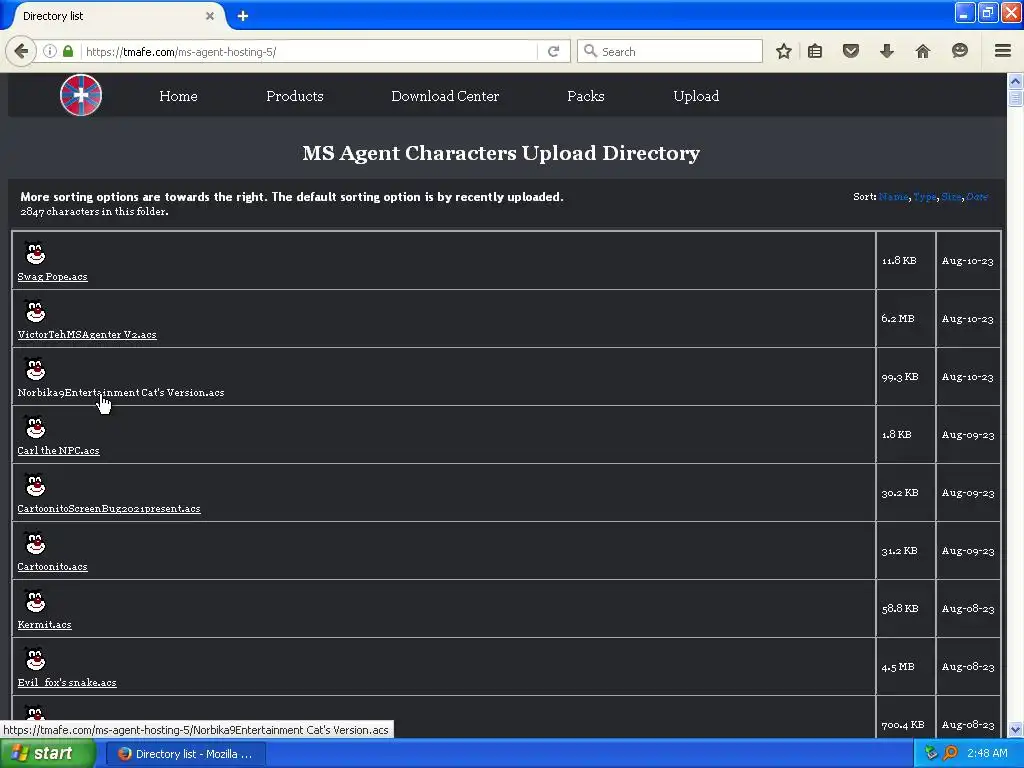Download Swag Pope.acs file link
1024x768 pixels.
coord(52,277)
